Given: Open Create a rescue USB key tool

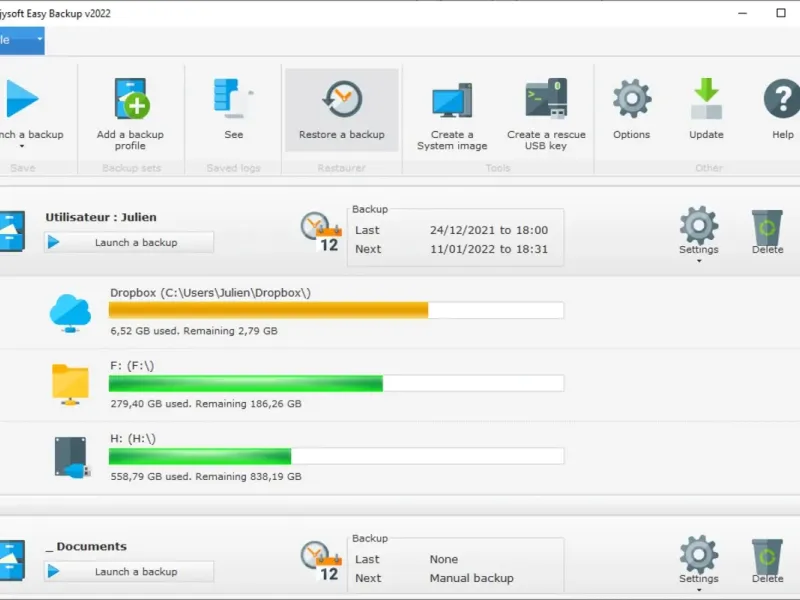Looking at the screenshot, I should (x=546, y=114).
